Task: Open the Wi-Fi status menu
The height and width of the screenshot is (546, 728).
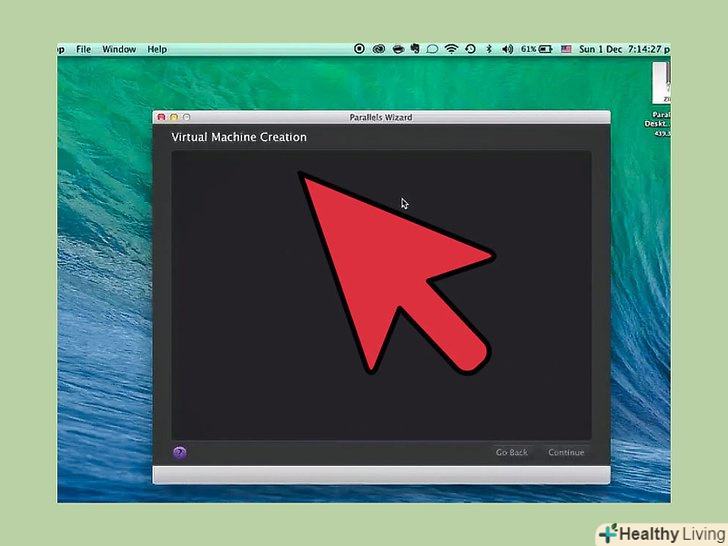Action: point(451,49)
